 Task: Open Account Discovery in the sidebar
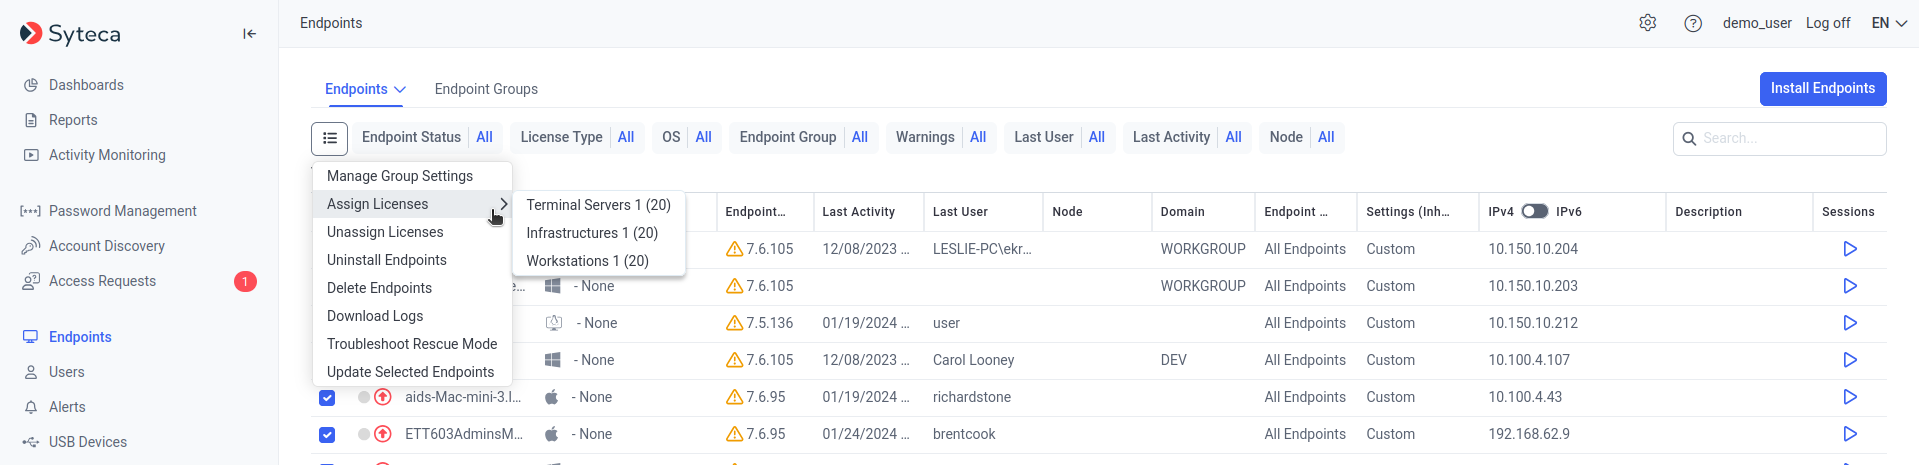tap(106, 246)
